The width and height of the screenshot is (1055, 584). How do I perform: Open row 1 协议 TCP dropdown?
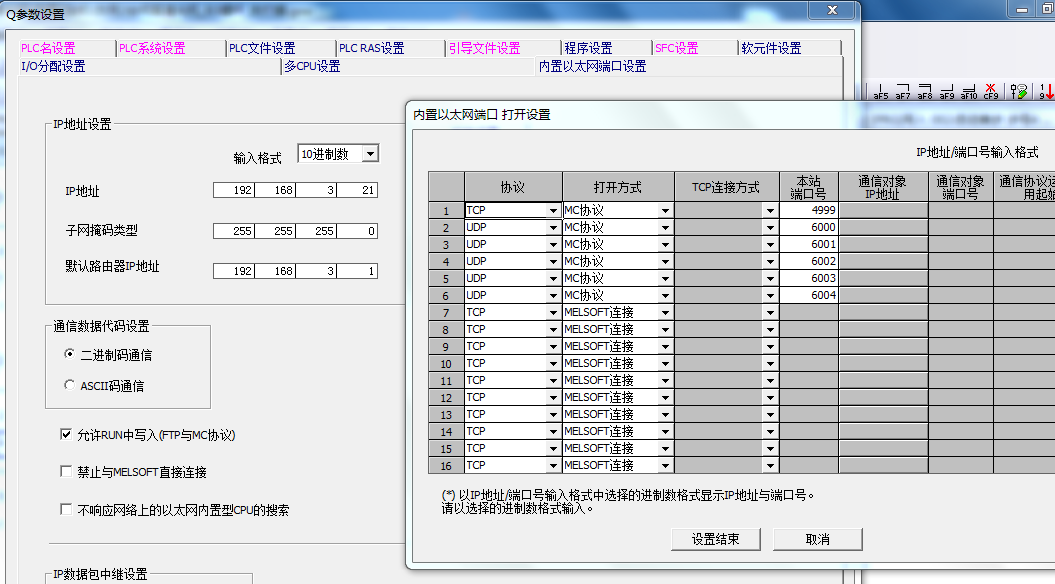pyautogui.click(x=553, y=211)
